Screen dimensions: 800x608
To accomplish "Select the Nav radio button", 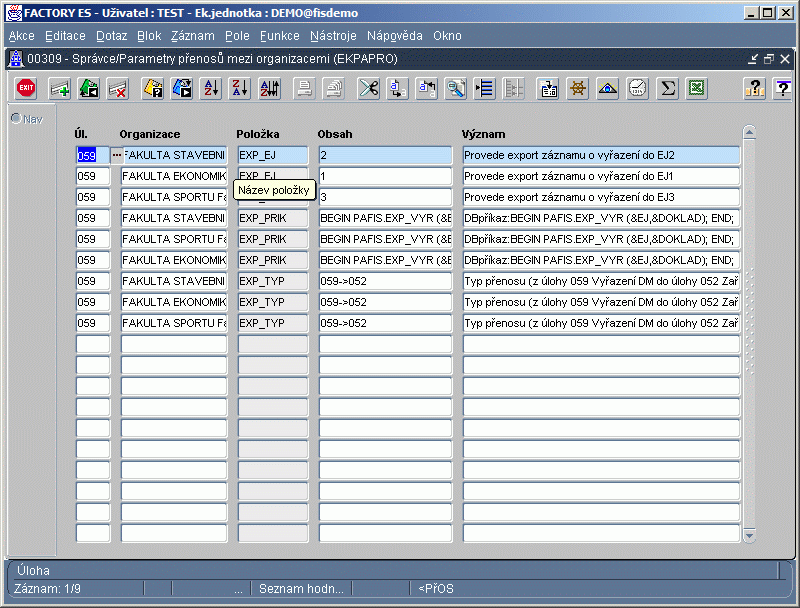I will (16, 118).
